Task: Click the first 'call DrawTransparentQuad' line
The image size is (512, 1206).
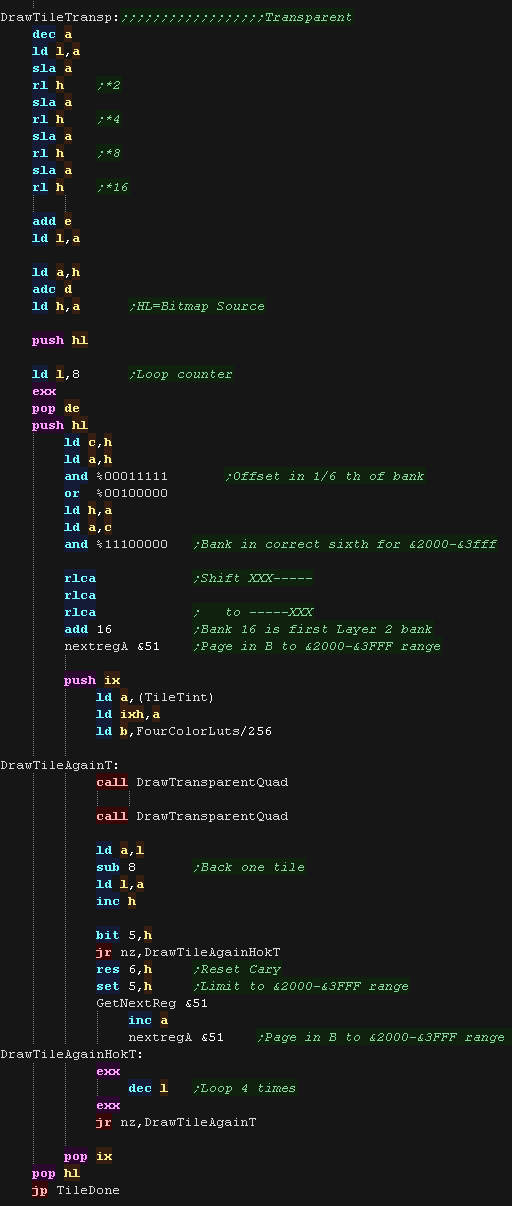Action: (x=192, y=782)
